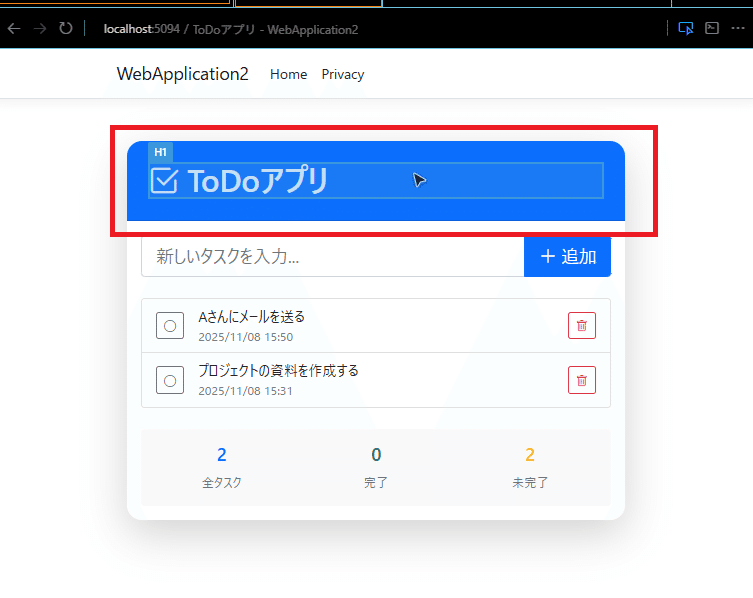The width and height of the screenshot is (753, 598).
Task: Navigate to the Privacy menu item
Action: pyautogui.click(x=343, y=74)
